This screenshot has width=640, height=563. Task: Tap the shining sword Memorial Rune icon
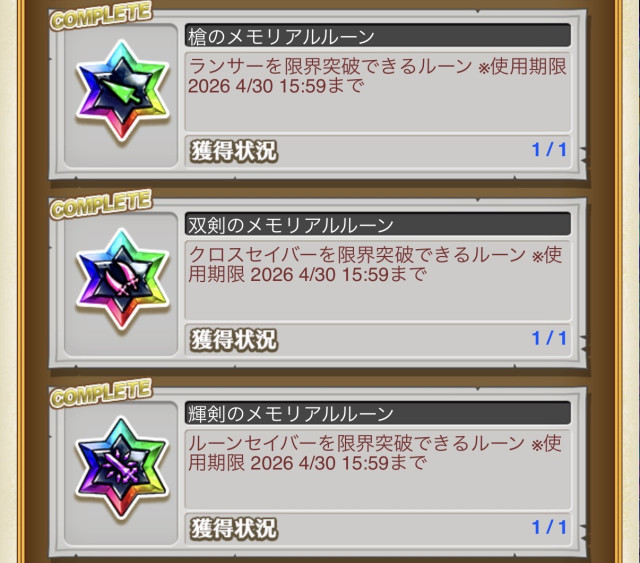122,469
